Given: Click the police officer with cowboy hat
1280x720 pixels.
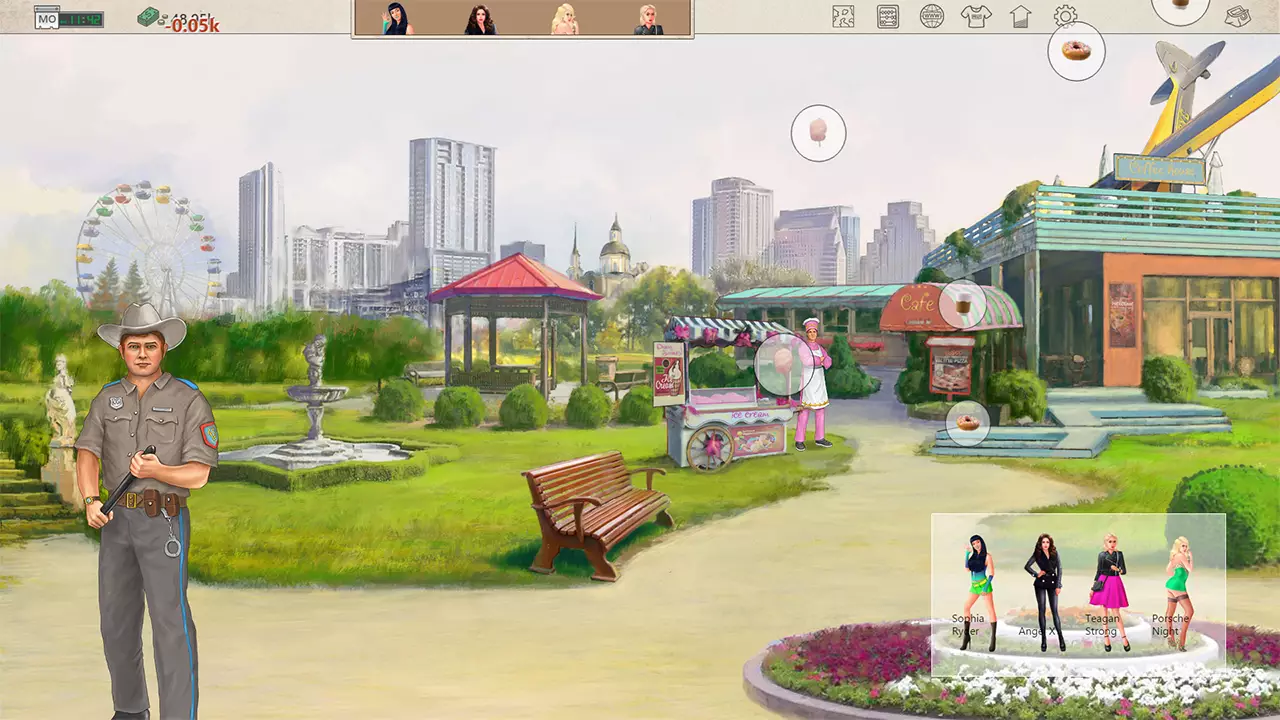Looking at the screenshot, I should (x=148, y=500).
